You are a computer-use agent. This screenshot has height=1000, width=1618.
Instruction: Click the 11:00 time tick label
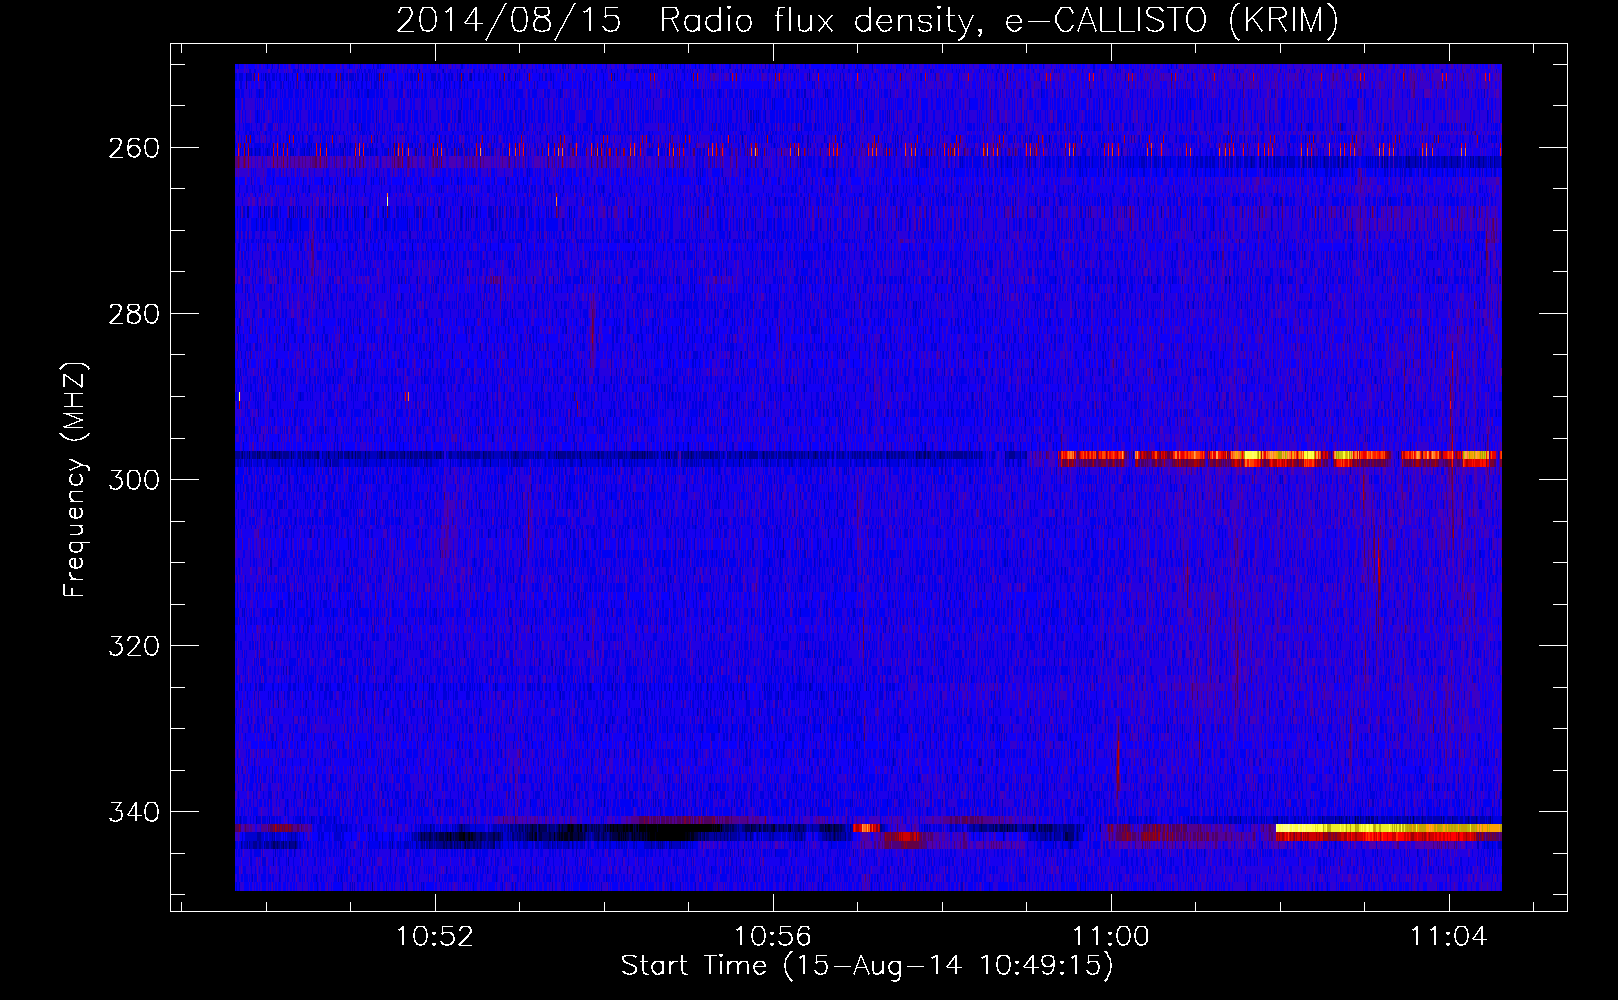[x=1111, y=937]
